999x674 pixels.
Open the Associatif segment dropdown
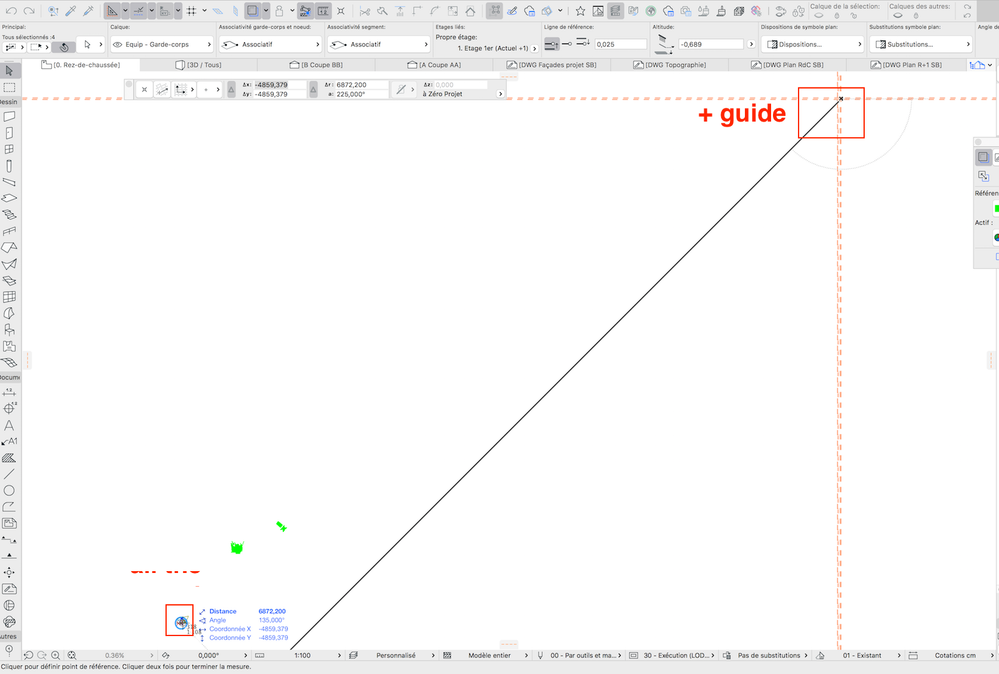(x=378, y=45)
